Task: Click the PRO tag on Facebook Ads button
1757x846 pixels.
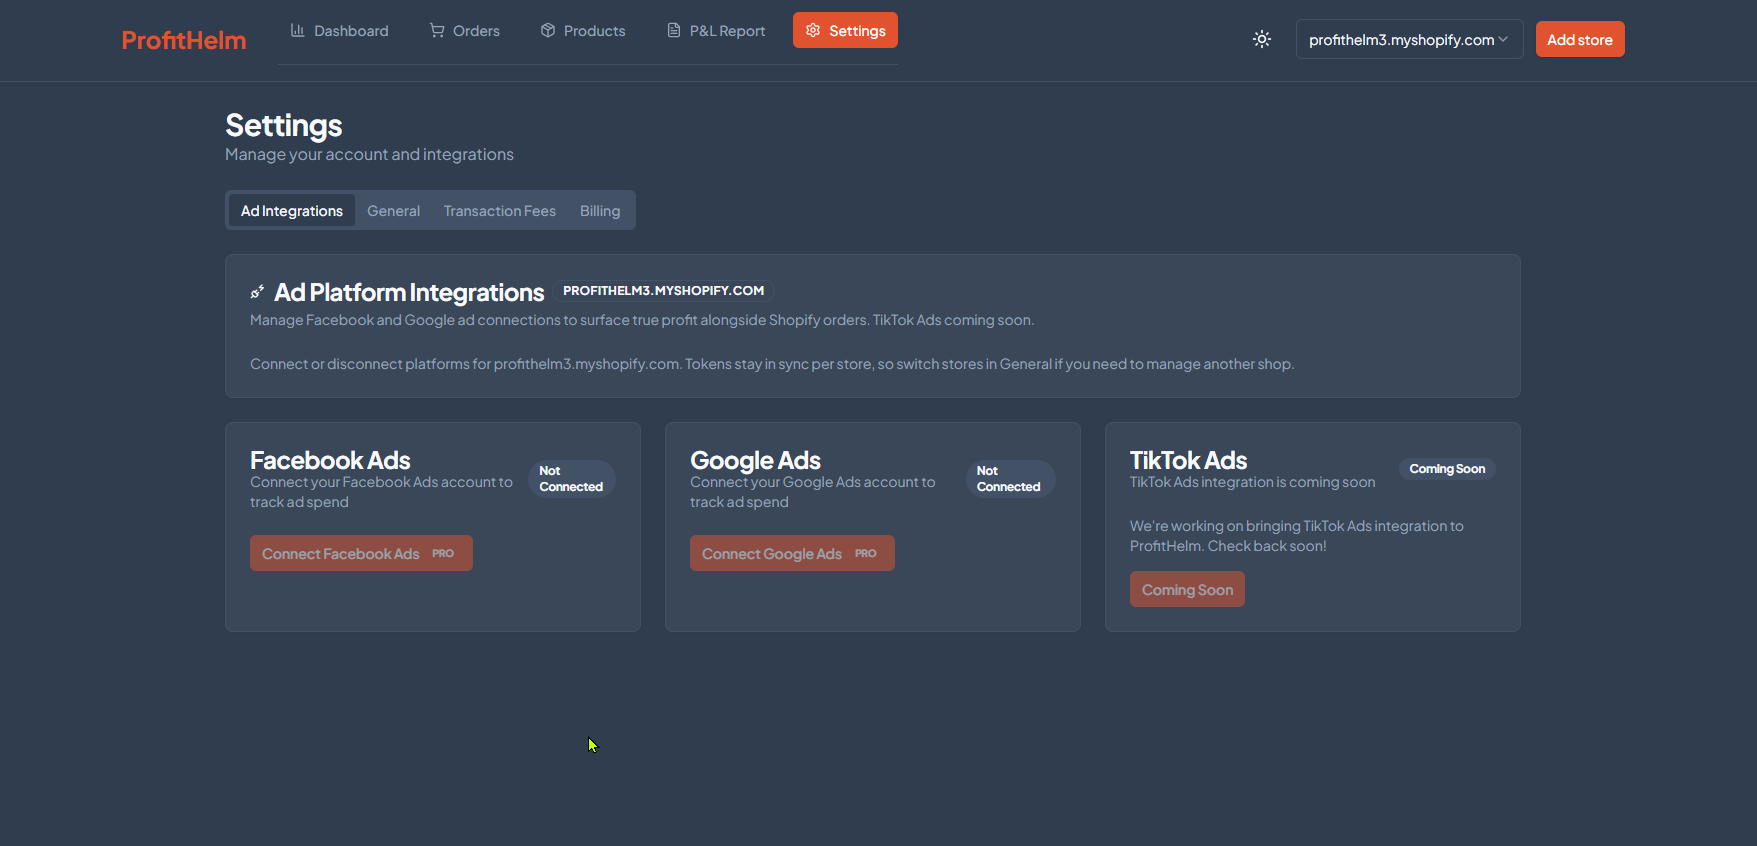Action: 443,553
